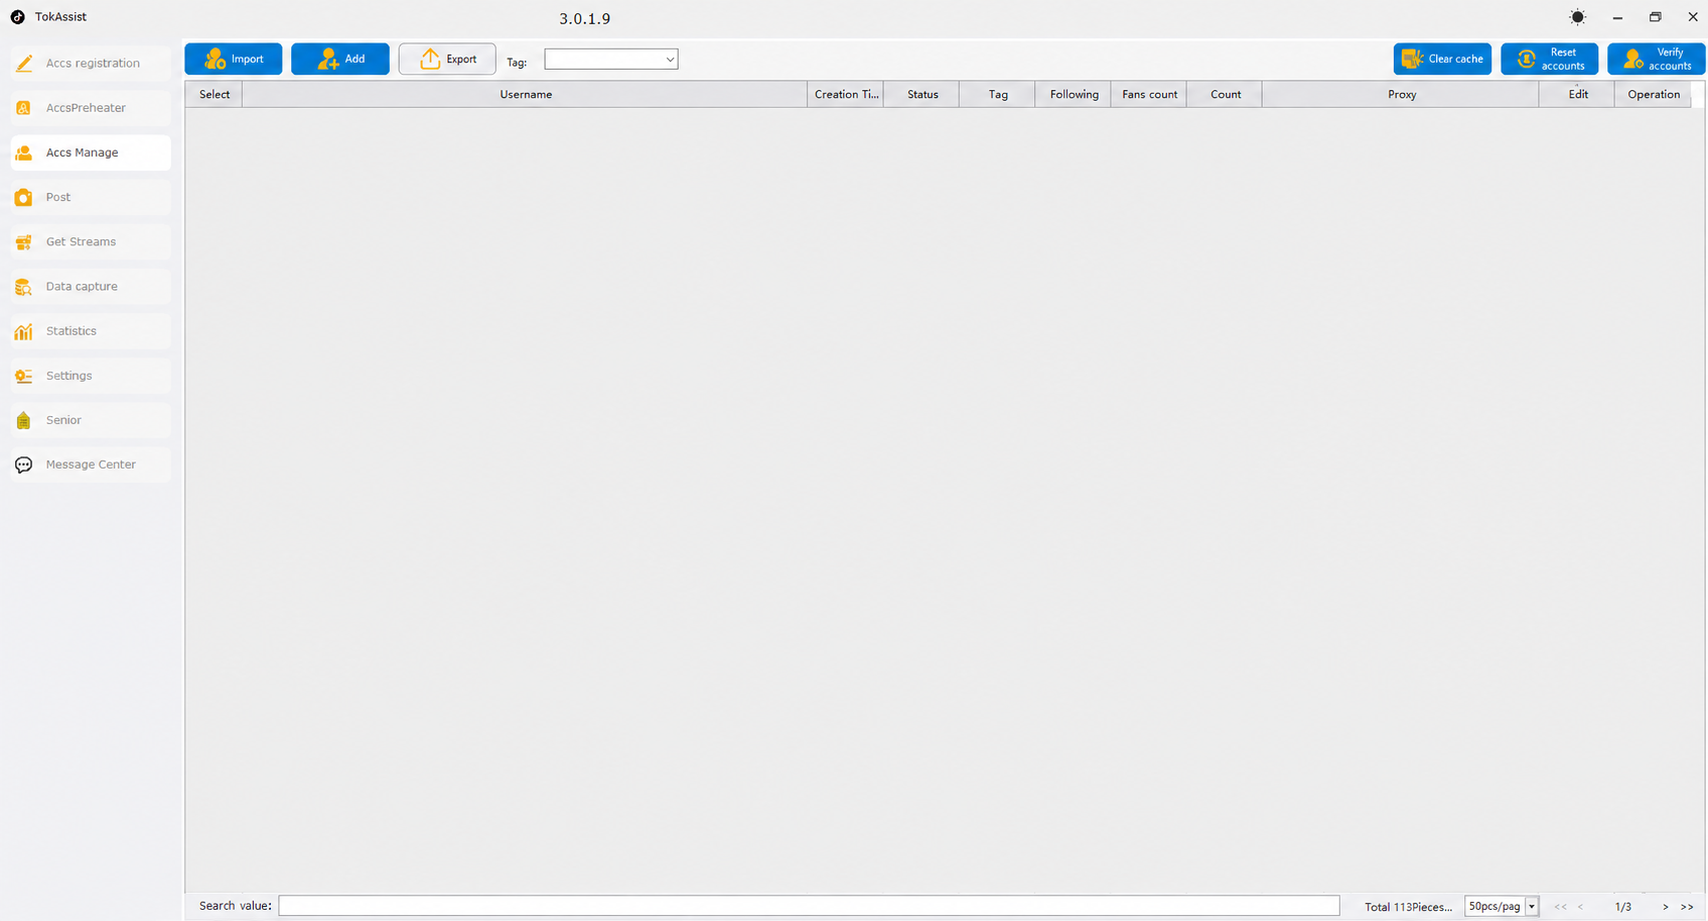
Task: Click the Clear cache button
Action: [1442, 59]
